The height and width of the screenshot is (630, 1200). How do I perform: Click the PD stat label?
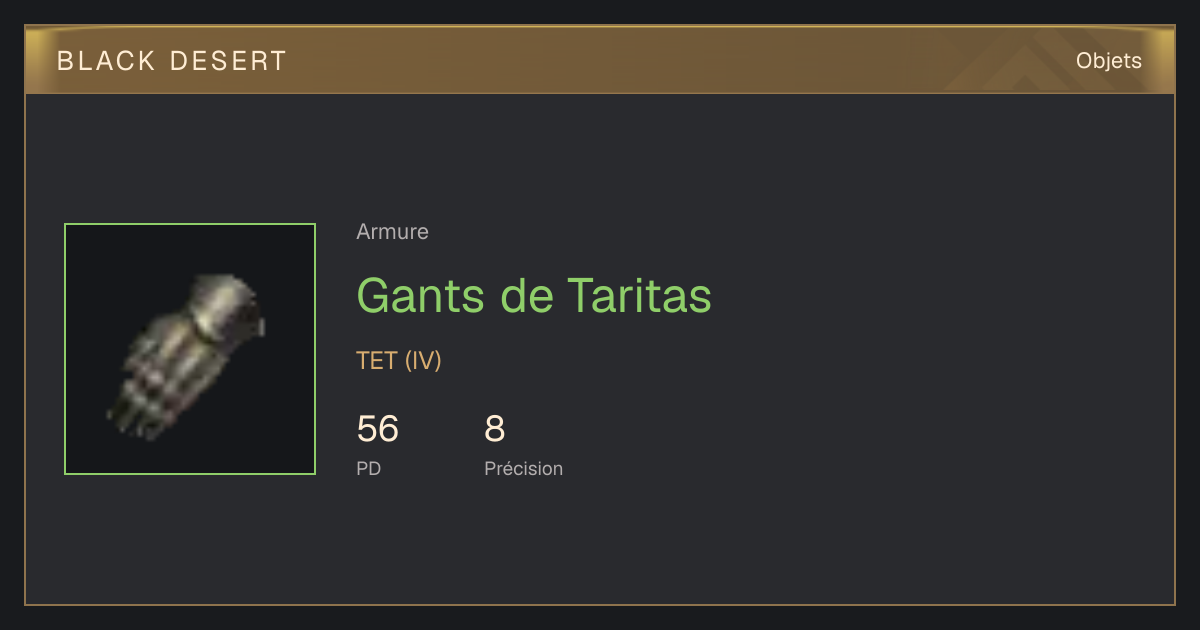coord(369,468)
